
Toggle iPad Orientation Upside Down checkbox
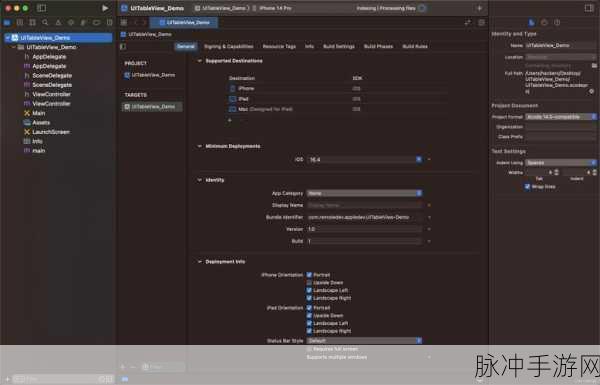pyautogui.click(x=309, y=316)
